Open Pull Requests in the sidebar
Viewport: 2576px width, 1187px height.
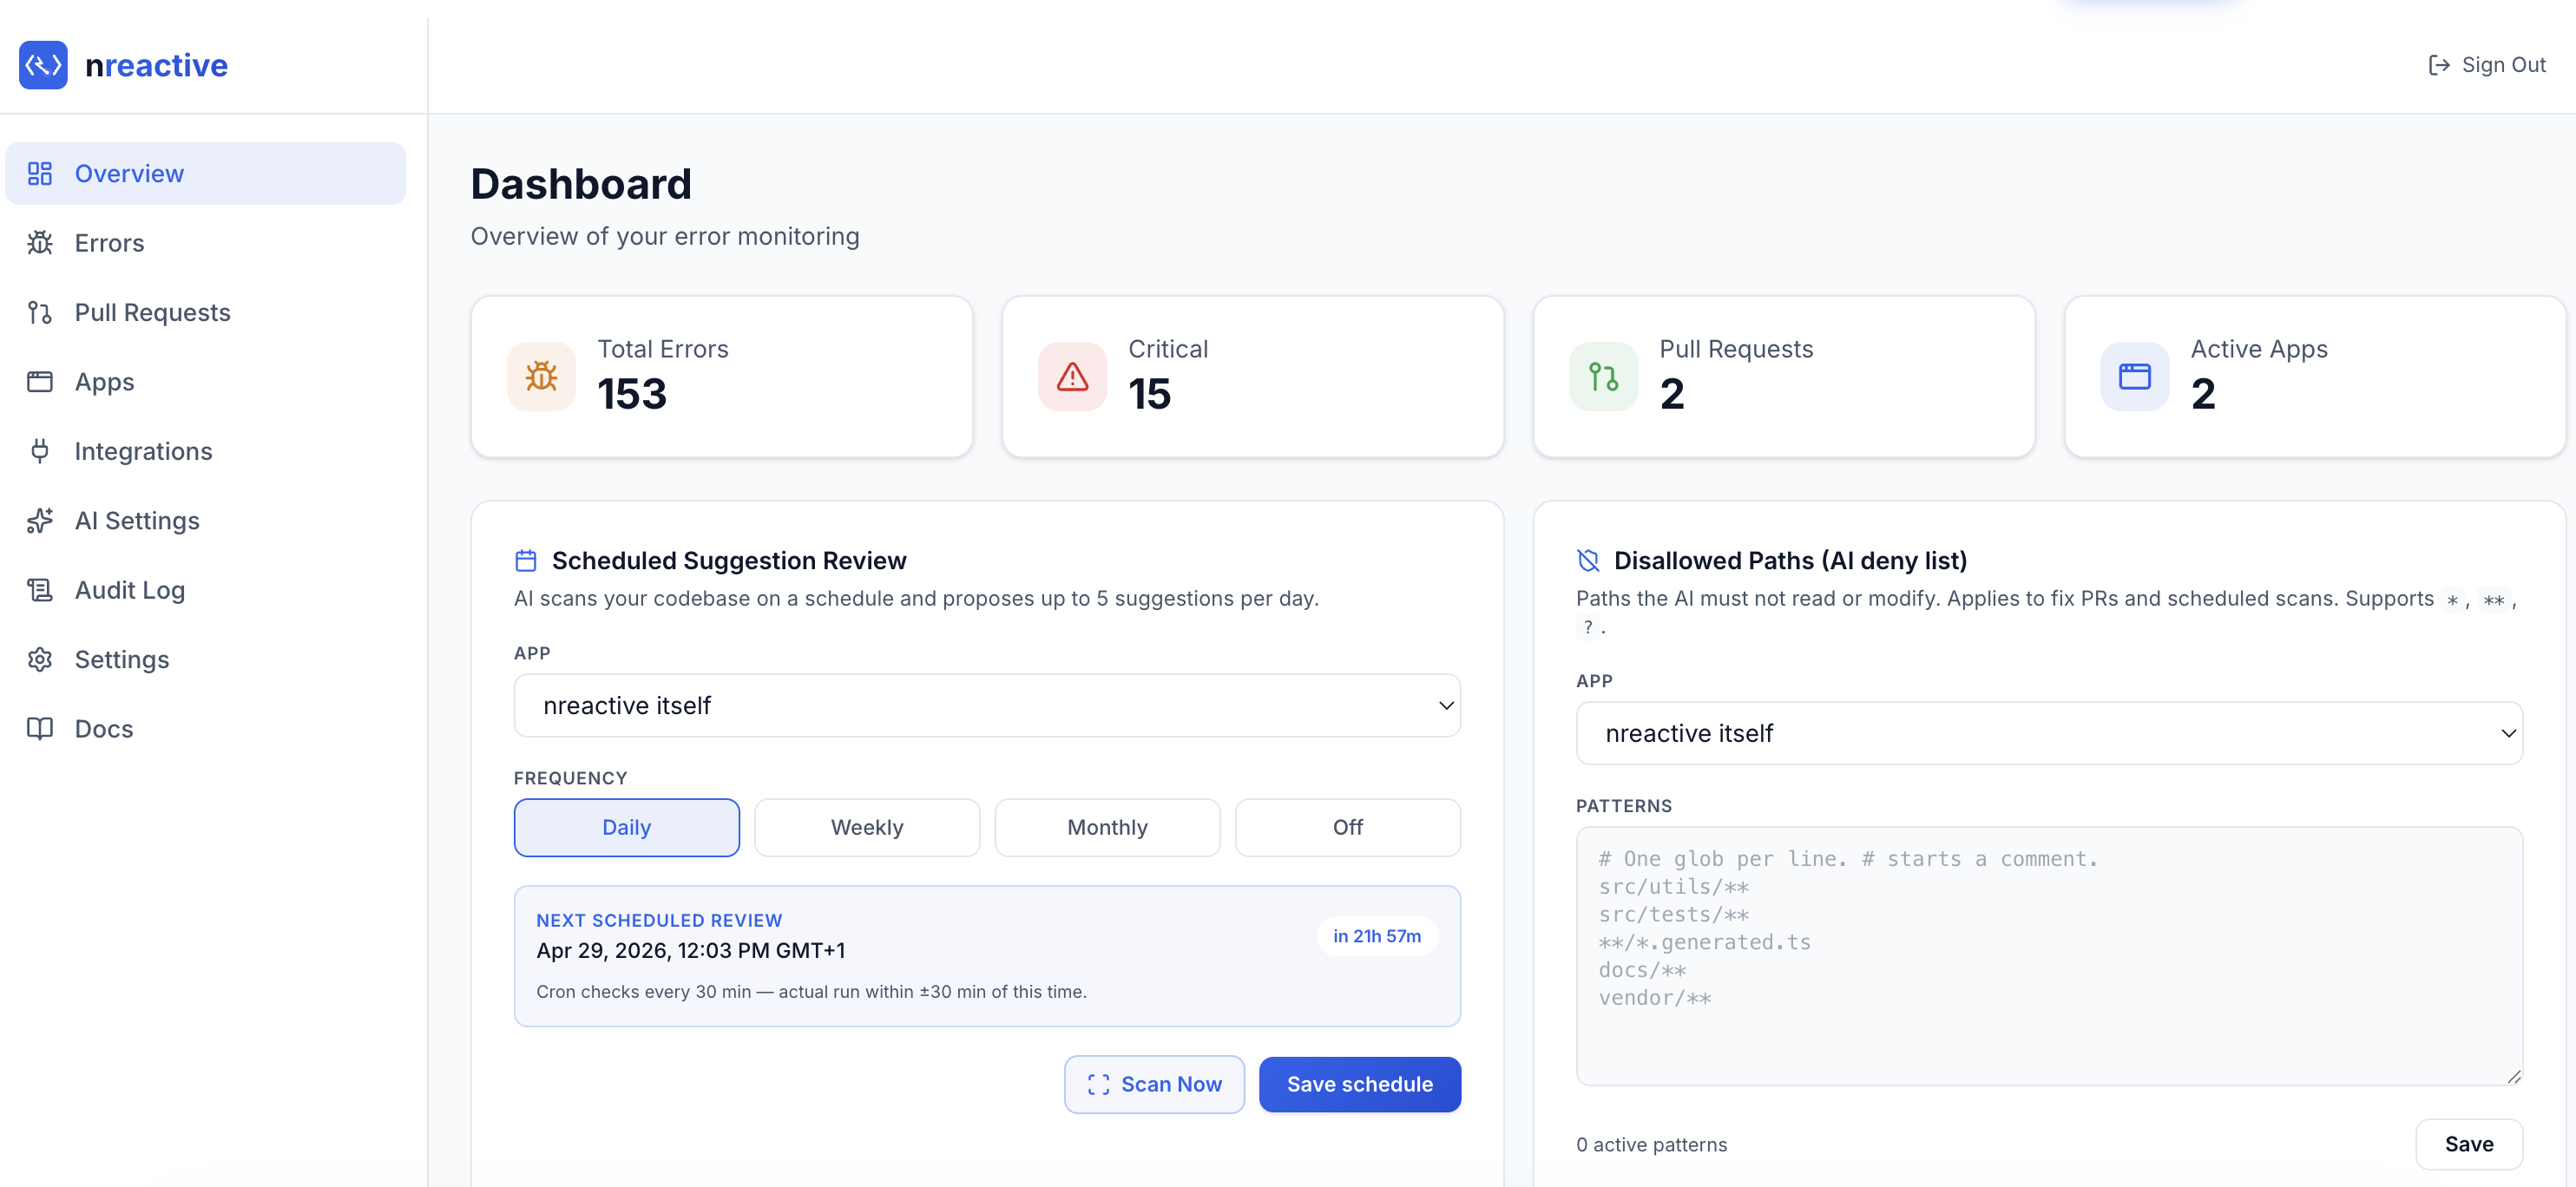click(x=206, y=313)
